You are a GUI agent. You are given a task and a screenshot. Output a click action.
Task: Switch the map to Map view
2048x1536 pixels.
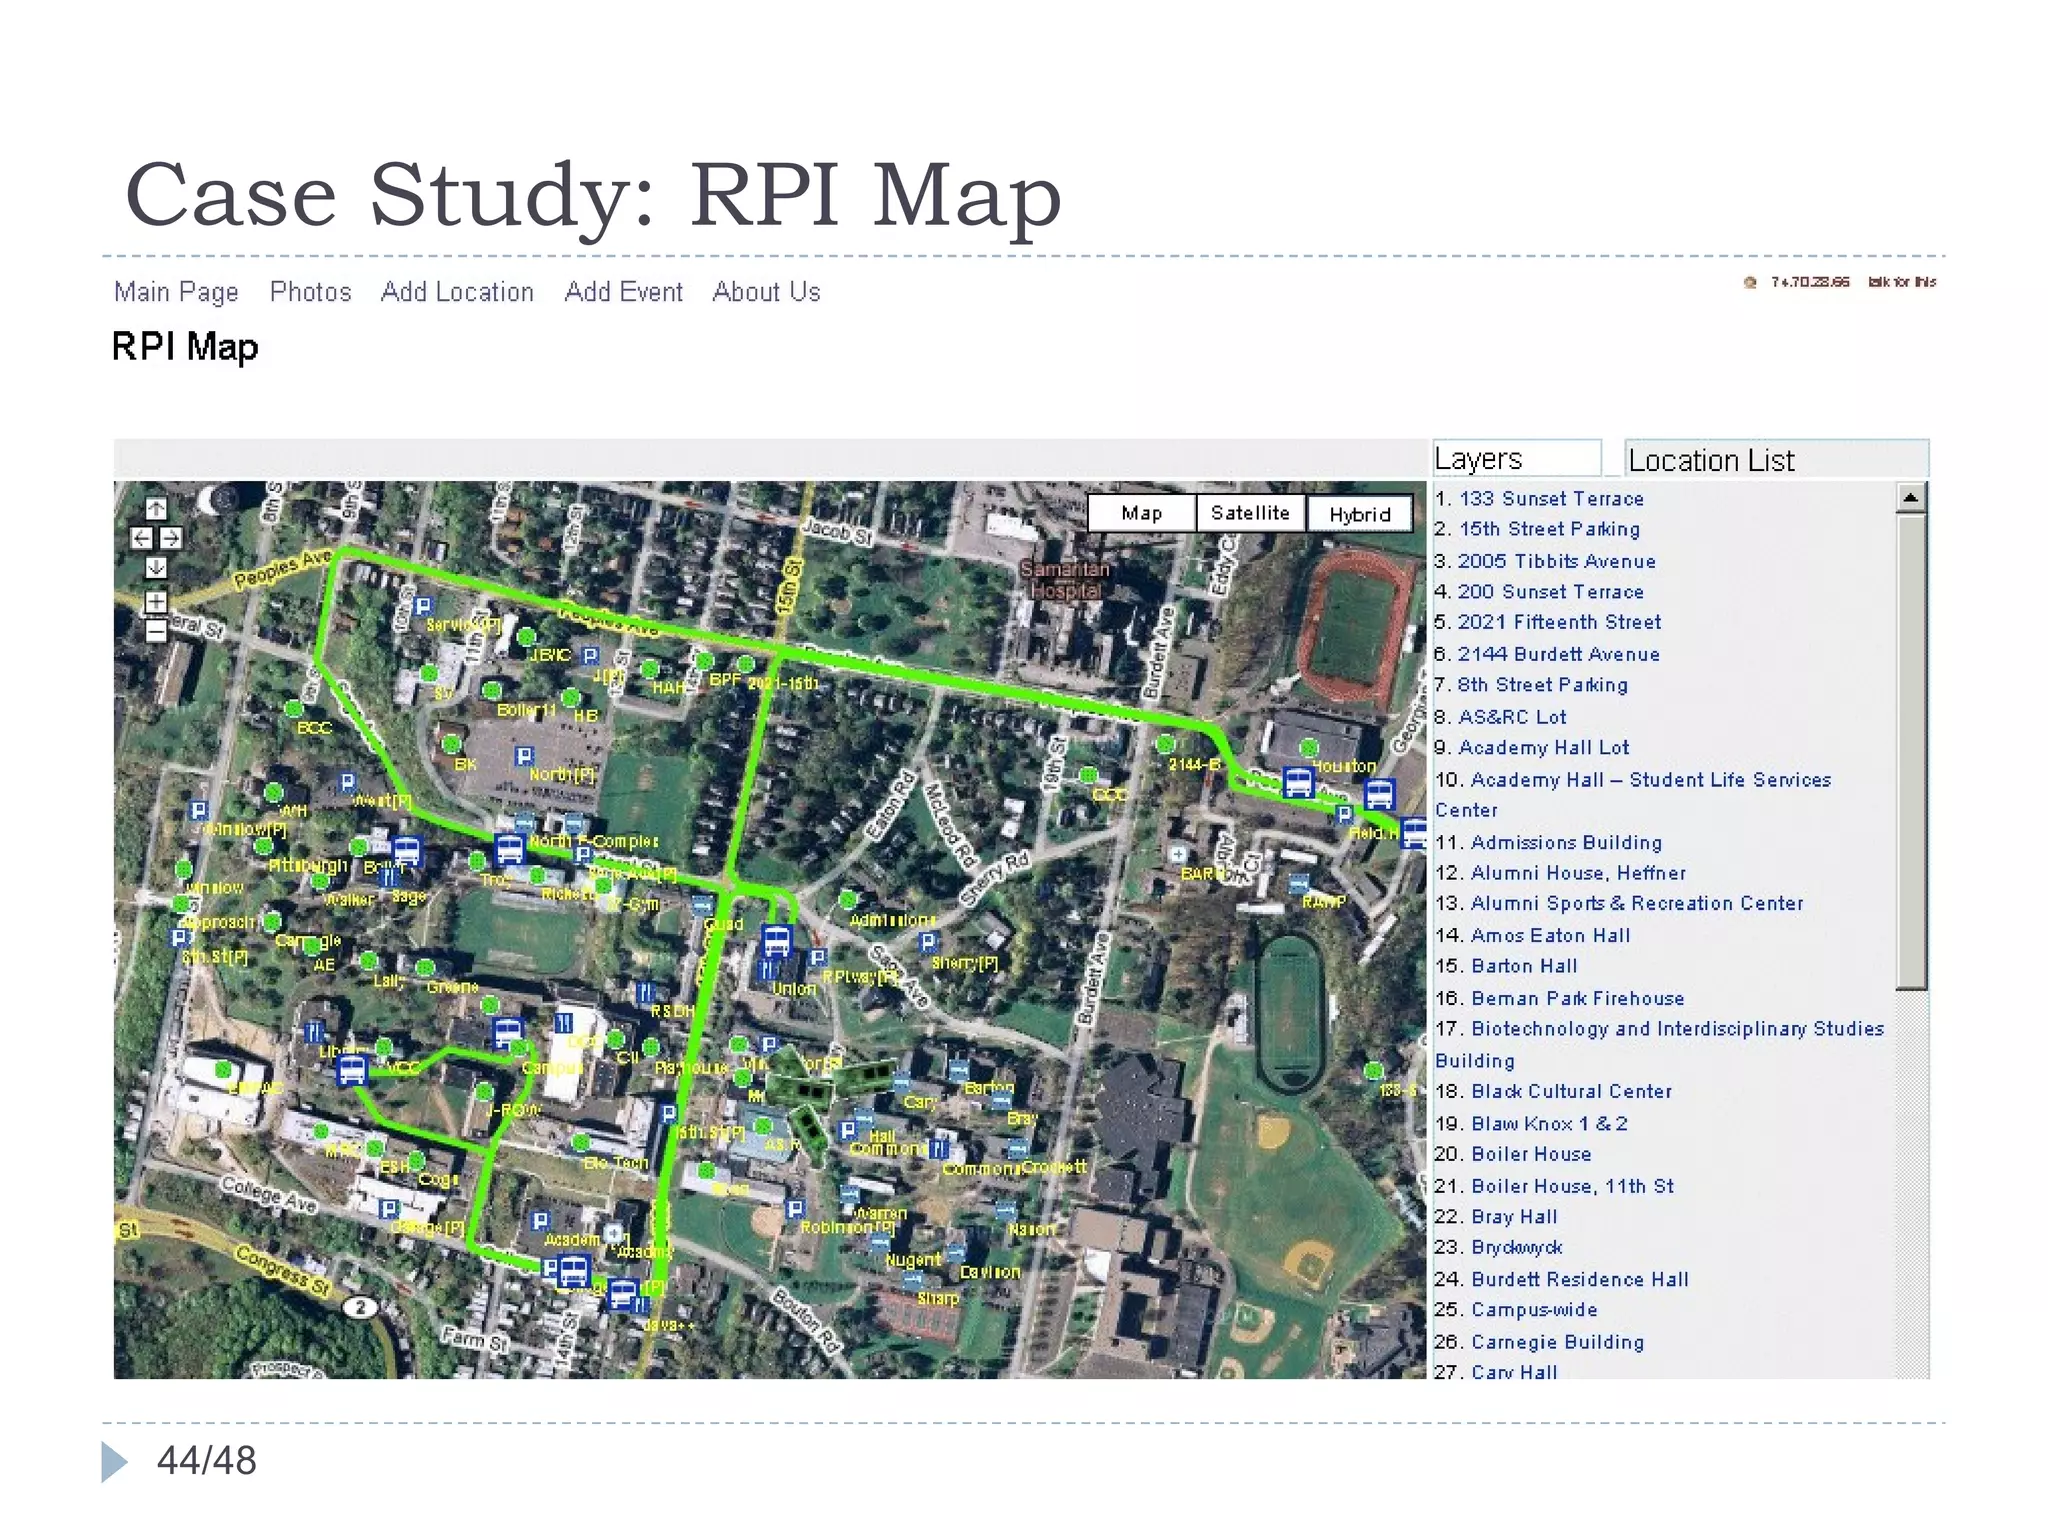tap(1141, 513)
